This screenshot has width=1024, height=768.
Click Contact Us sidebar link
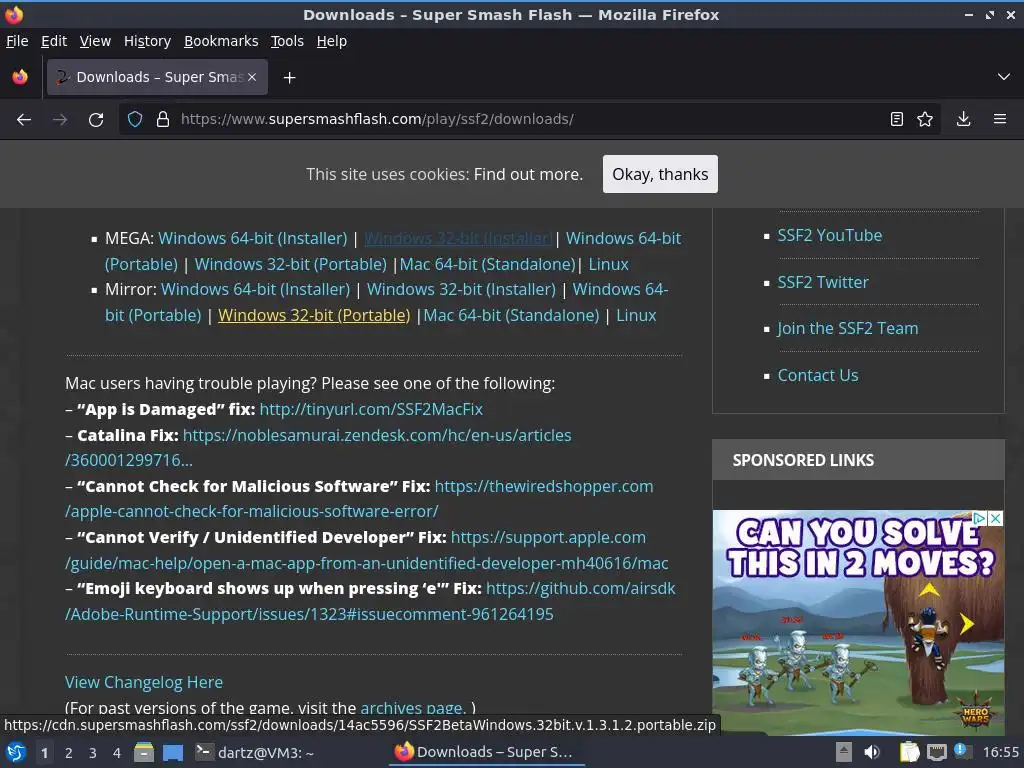point(818,376)
